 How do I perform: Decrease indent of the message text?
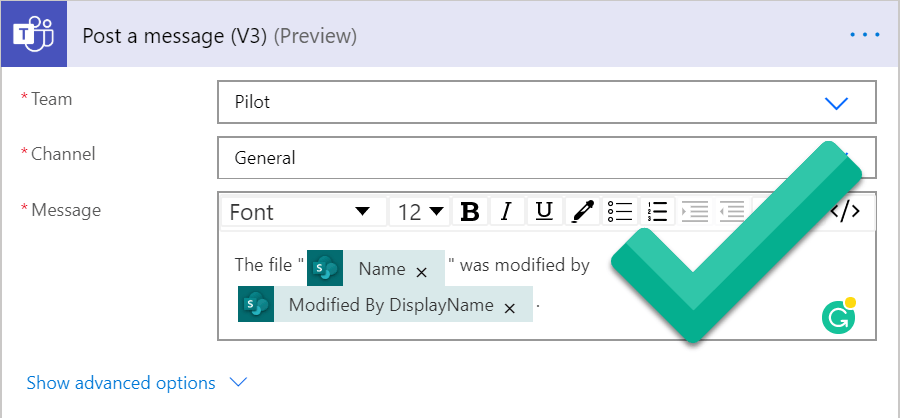click(x=732, y=212)
